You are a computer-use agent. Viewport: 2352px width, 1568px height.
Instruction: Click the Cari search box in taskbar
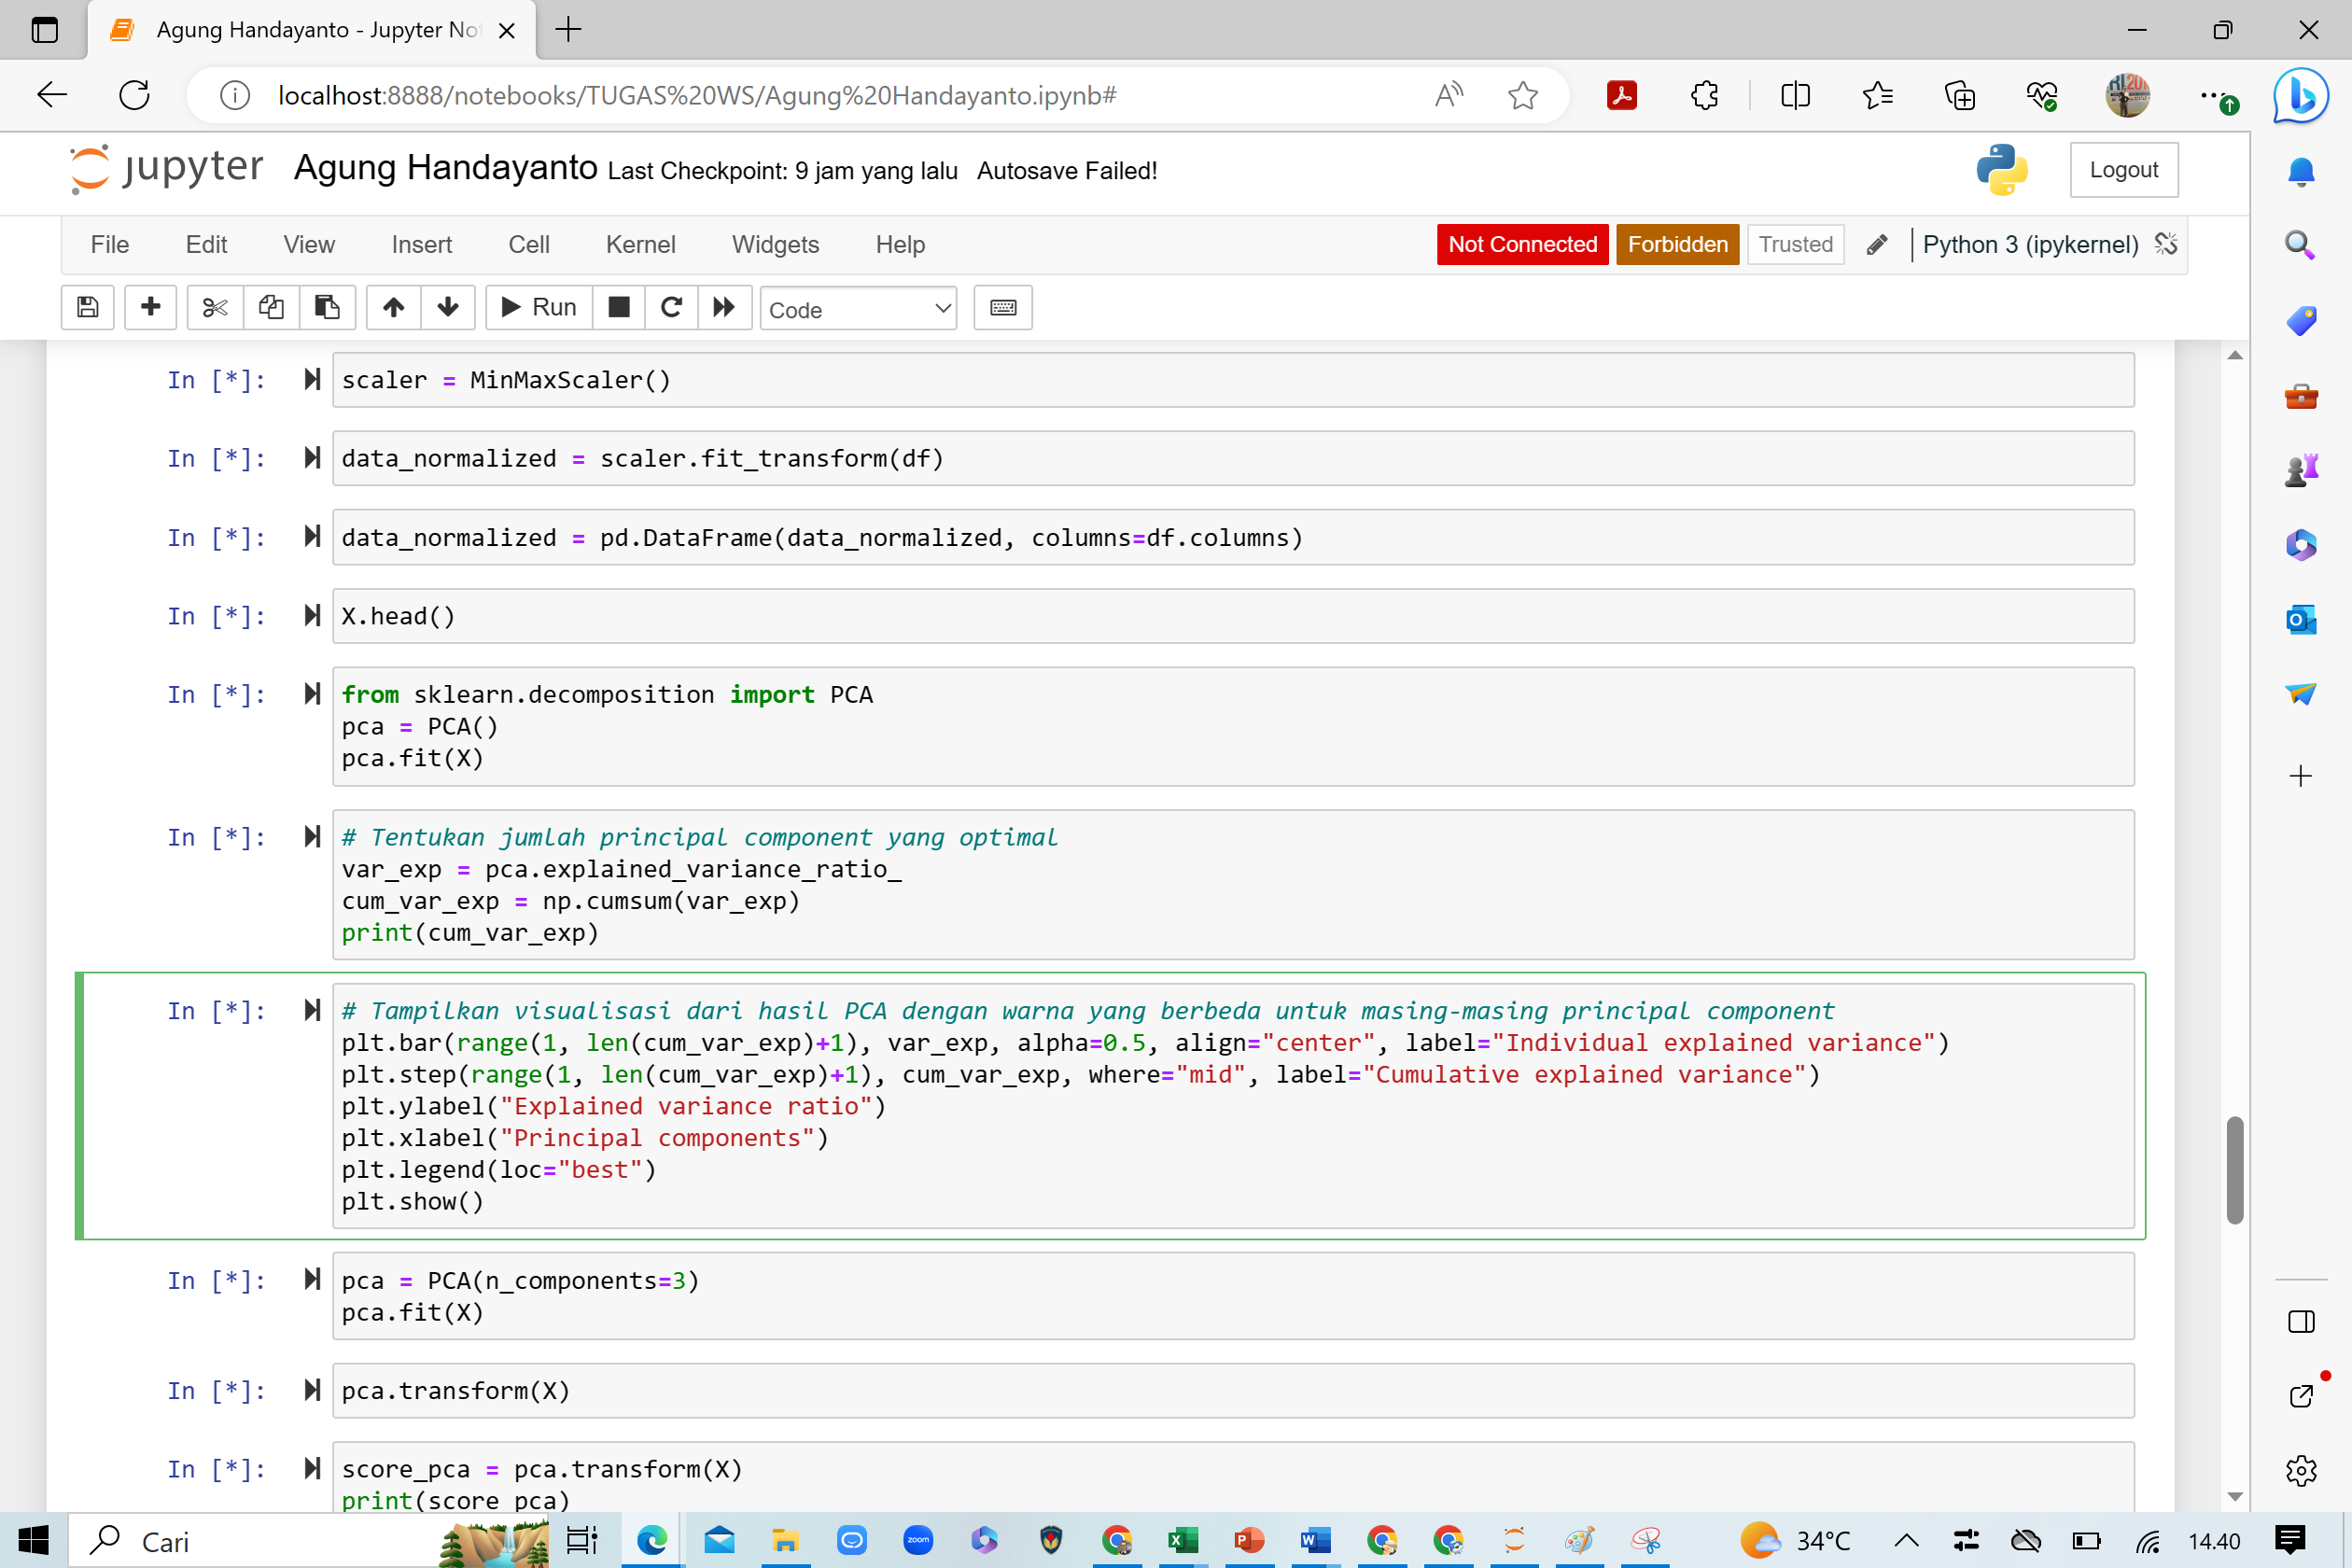pyautogui.click(x=310, y=1540)
